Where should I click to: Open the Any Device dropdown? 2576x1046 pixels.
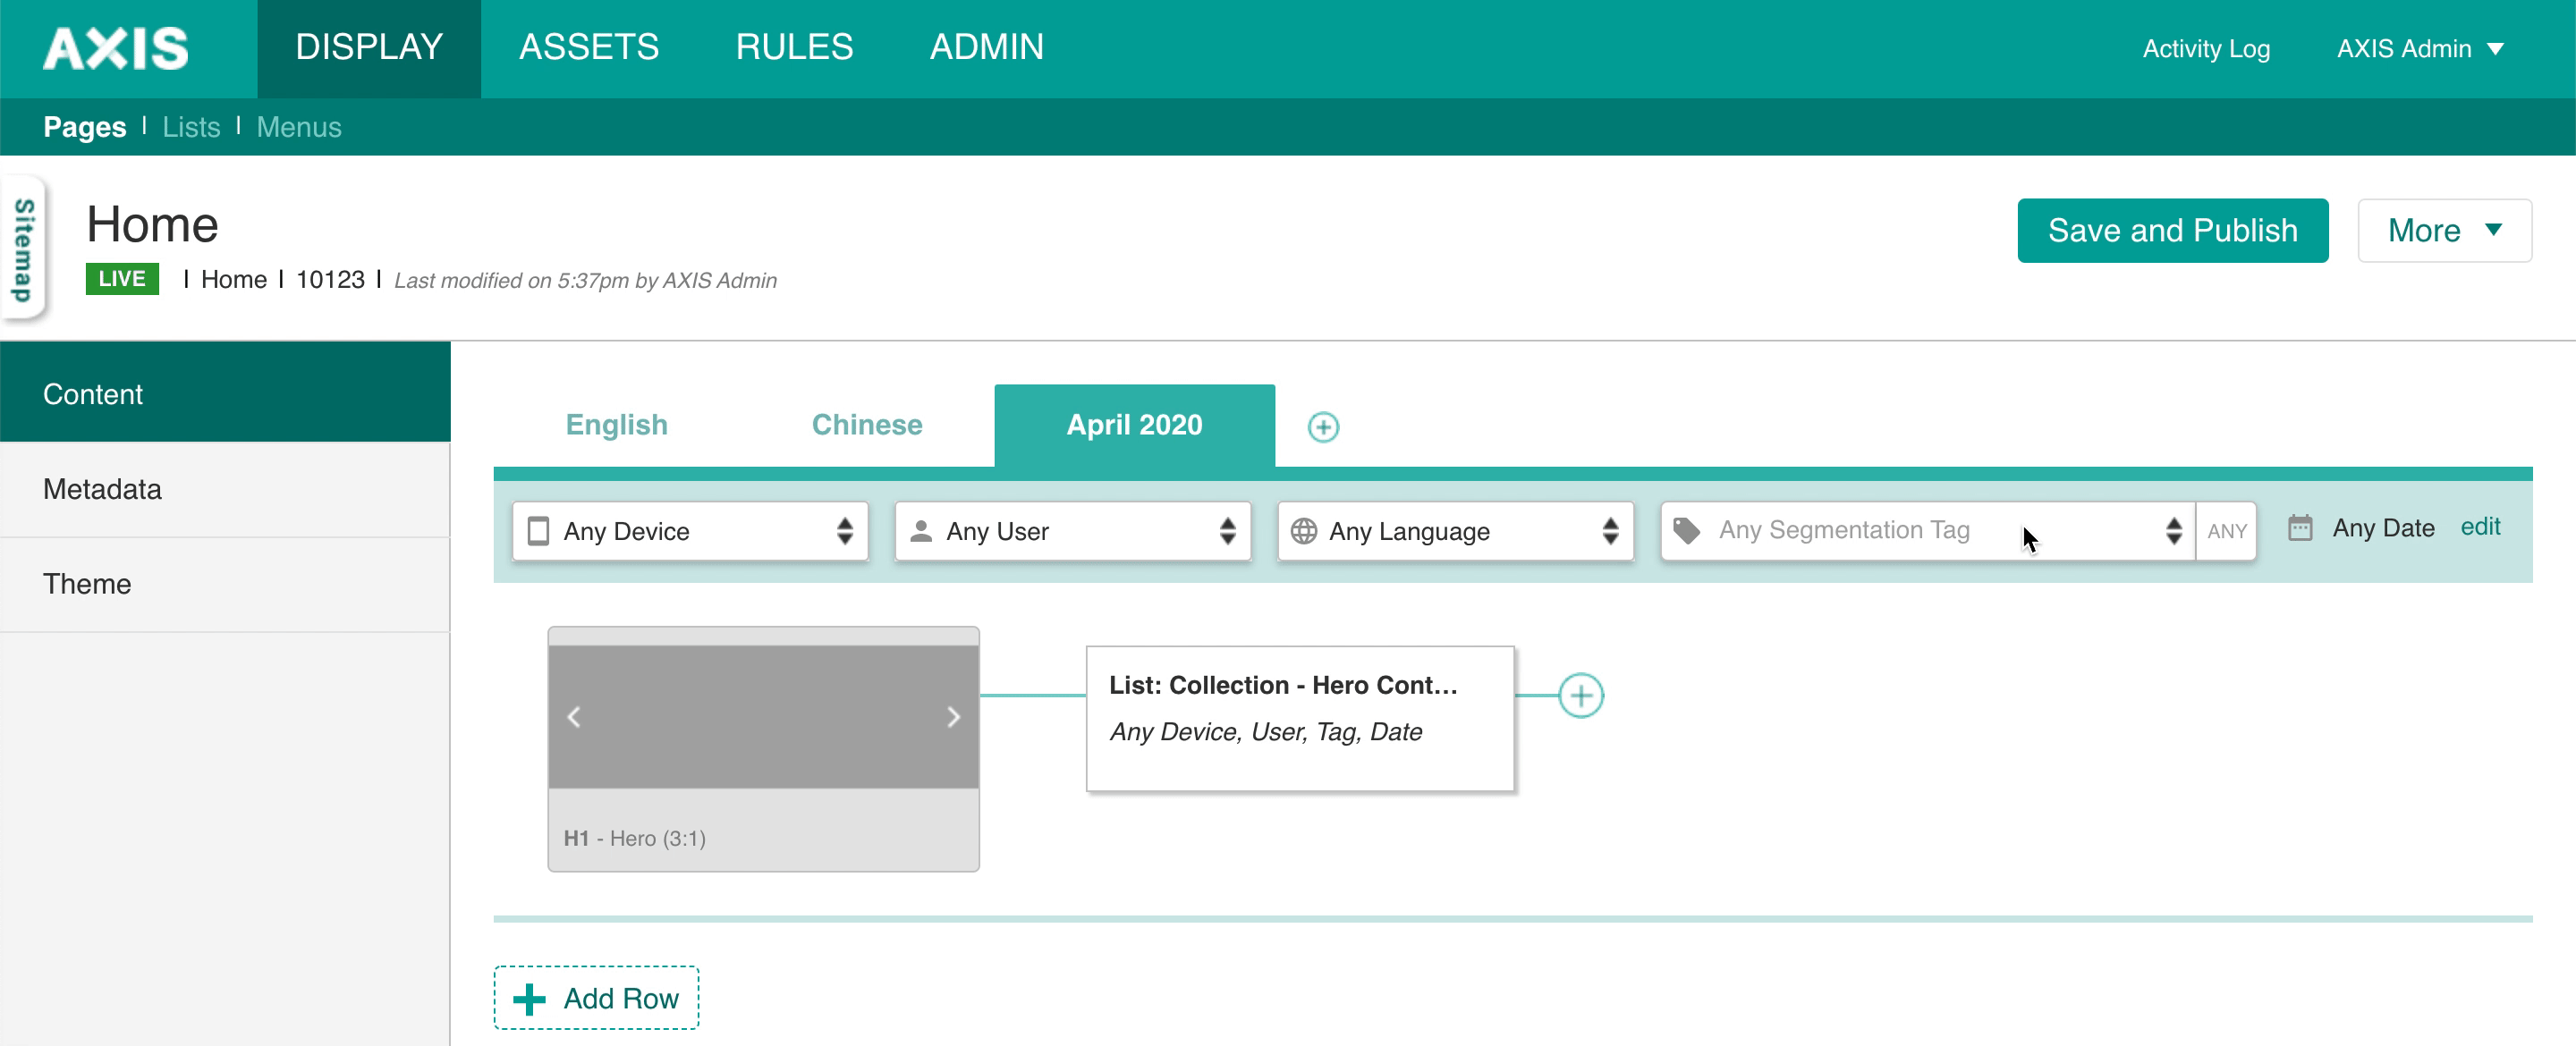tap(690, 531)
